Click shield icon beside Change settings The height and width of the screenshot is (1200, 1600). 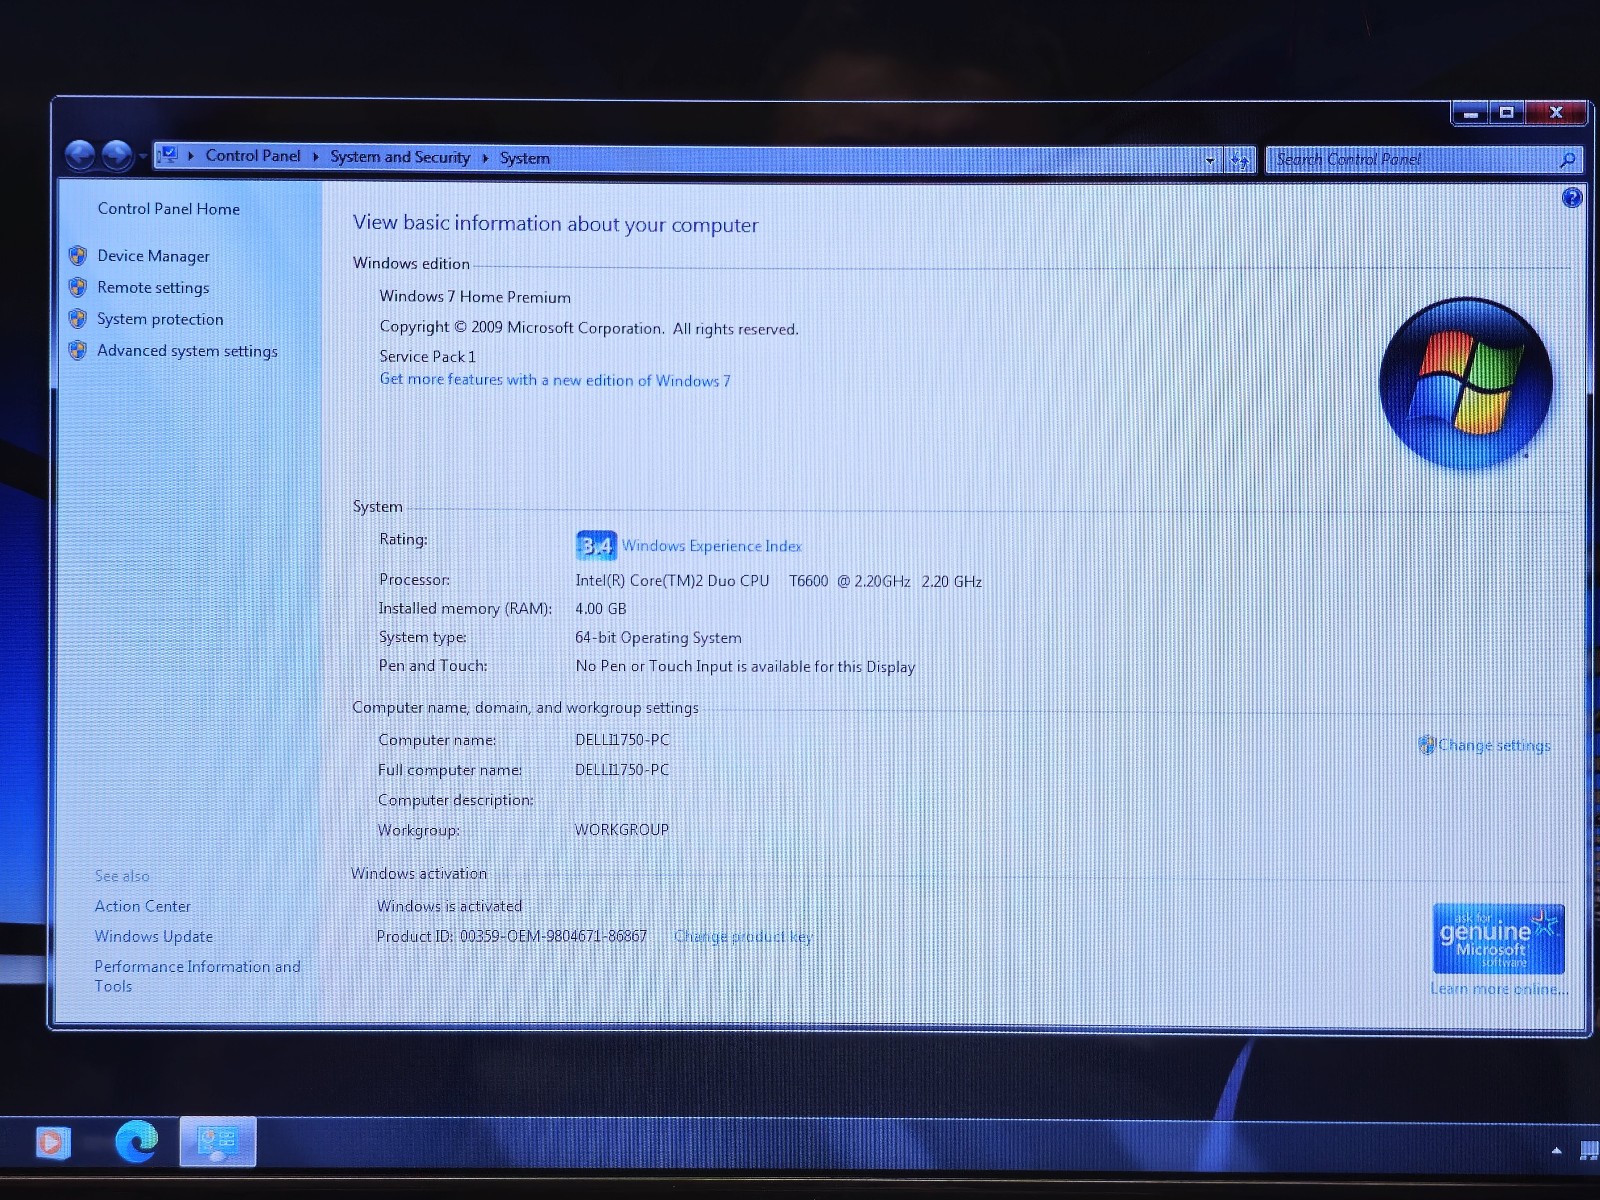(x=1427, y=745)
